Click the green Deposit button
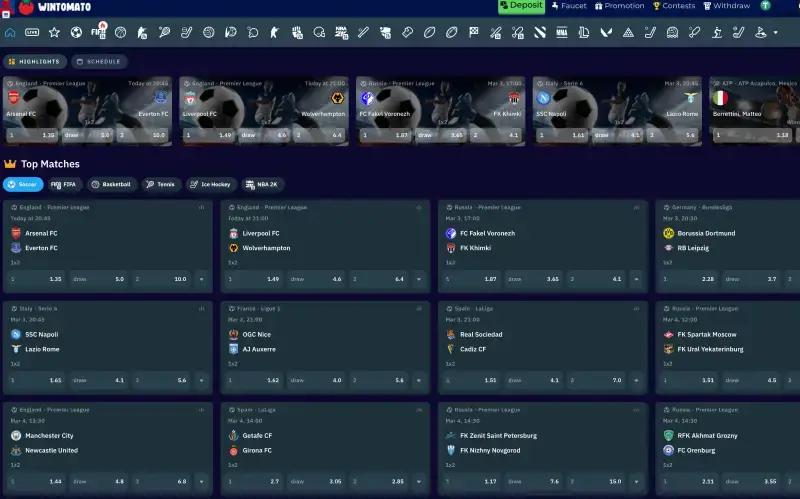 point(521,6)
